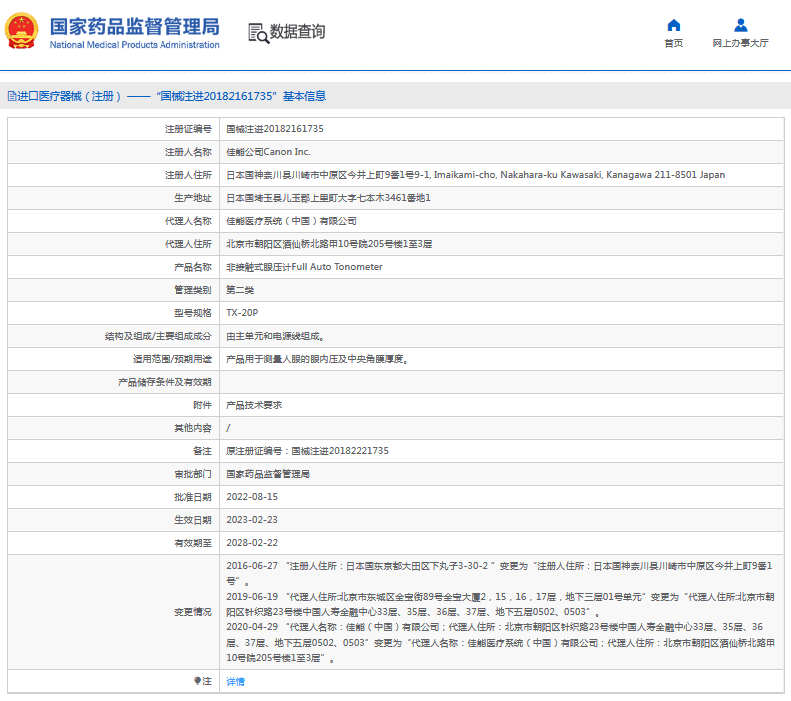
Task: Select expiry date 2028-02-22
Action: point(252,543)
